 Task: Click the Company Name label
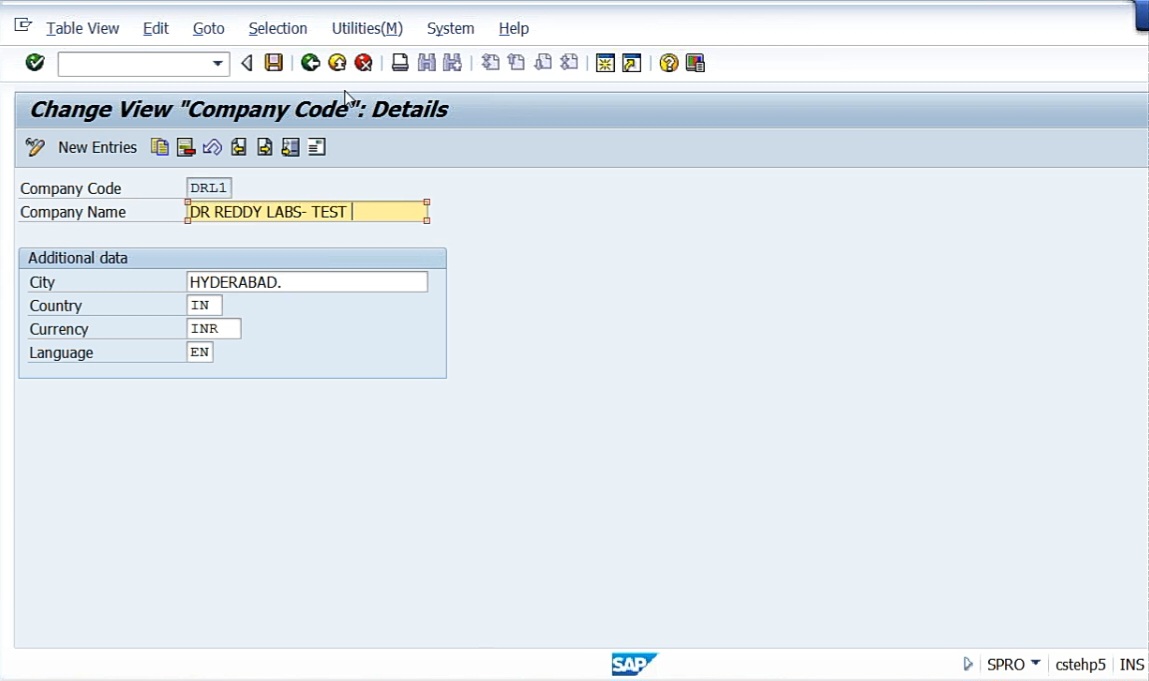[x=73, y=212]
